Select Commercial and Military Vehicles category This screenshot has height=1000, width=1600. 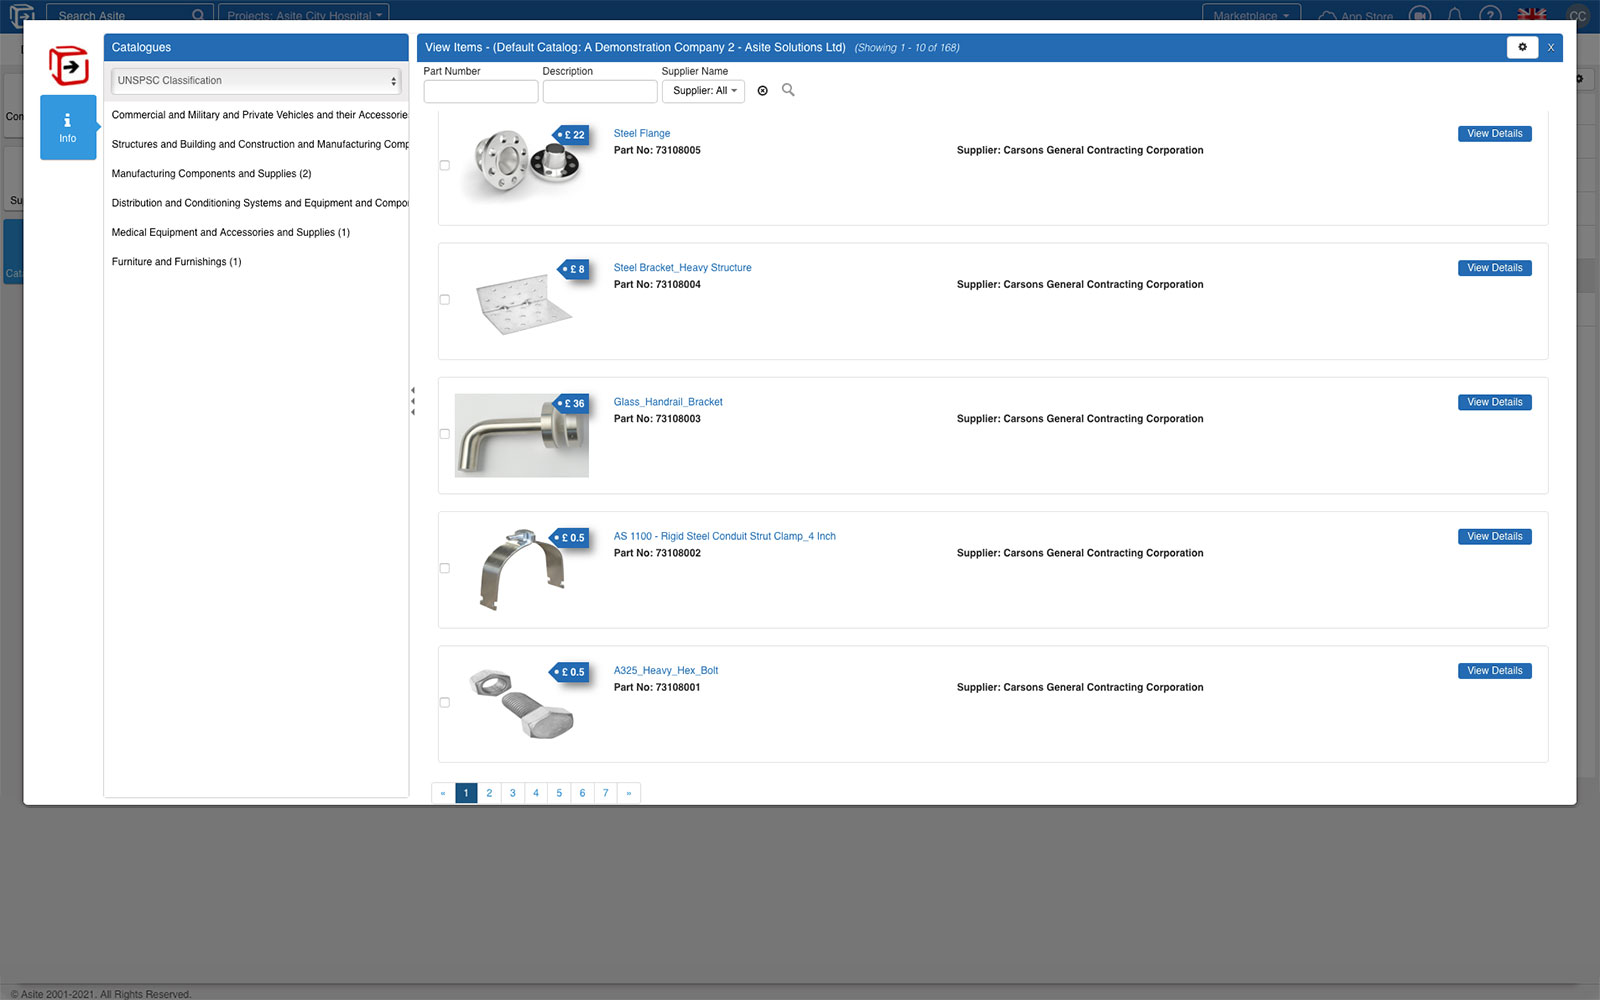tap(259, 115)
